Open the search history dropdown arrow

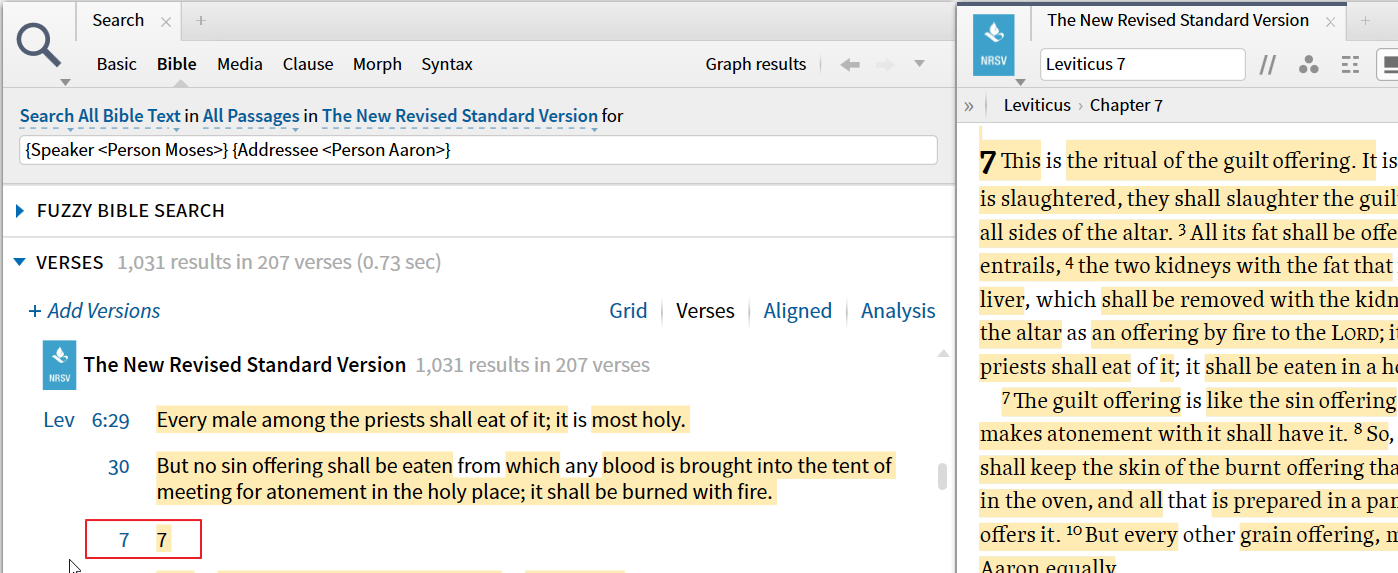click(x=919, y=64)
